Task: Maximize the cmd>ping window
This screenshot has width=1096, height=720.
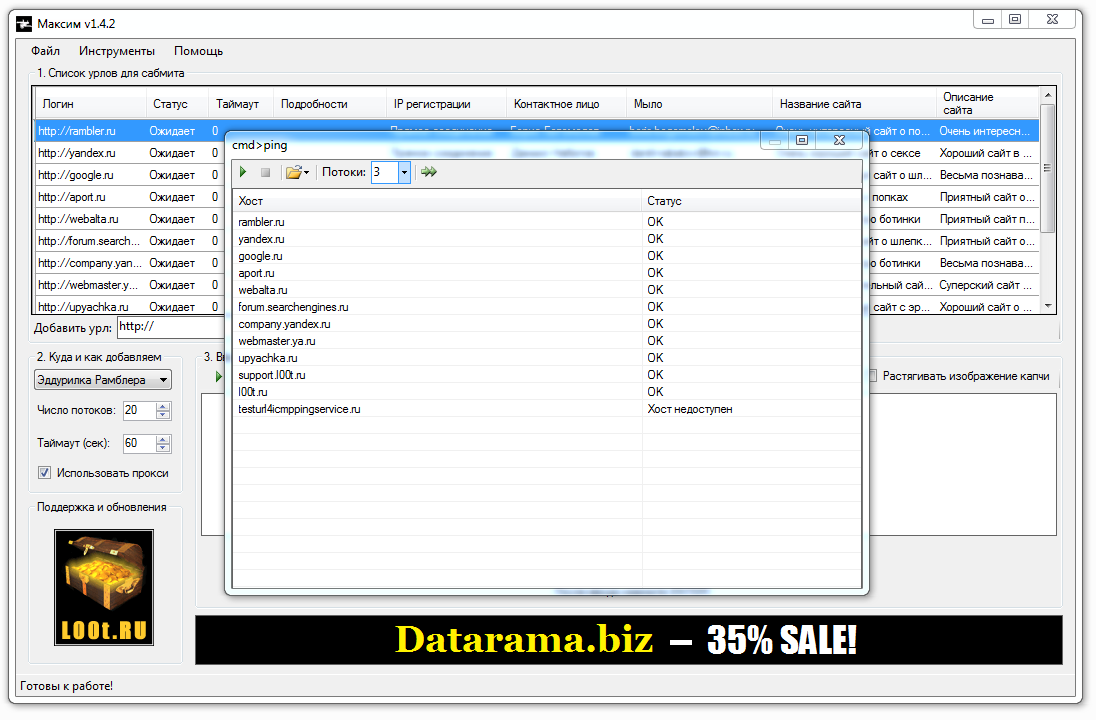Action: click(x=801, y=141)
